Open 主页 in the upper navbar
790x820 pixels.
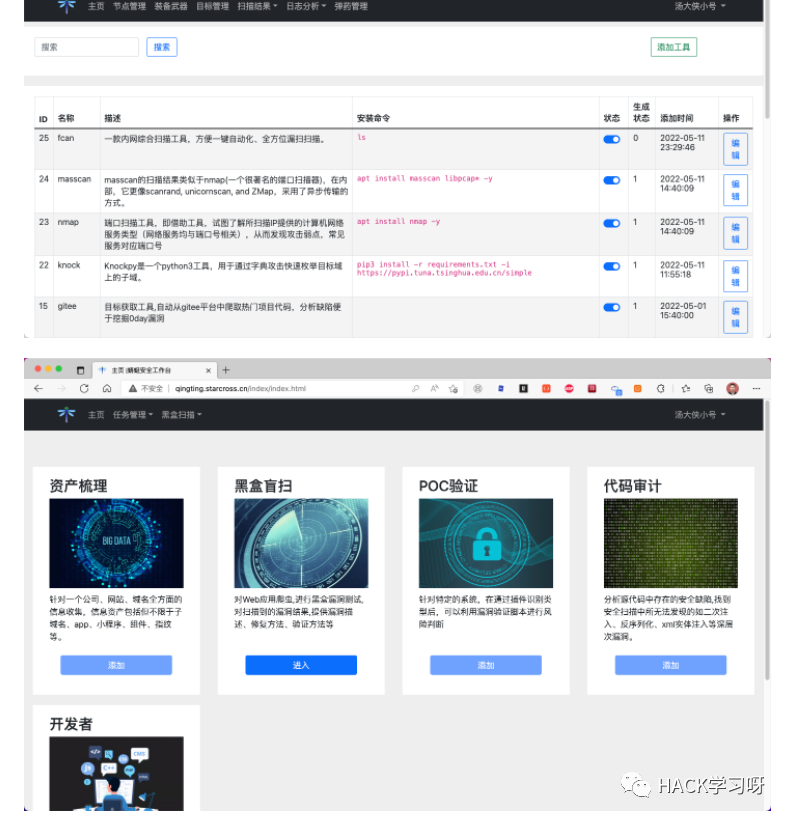click(96, 6)
